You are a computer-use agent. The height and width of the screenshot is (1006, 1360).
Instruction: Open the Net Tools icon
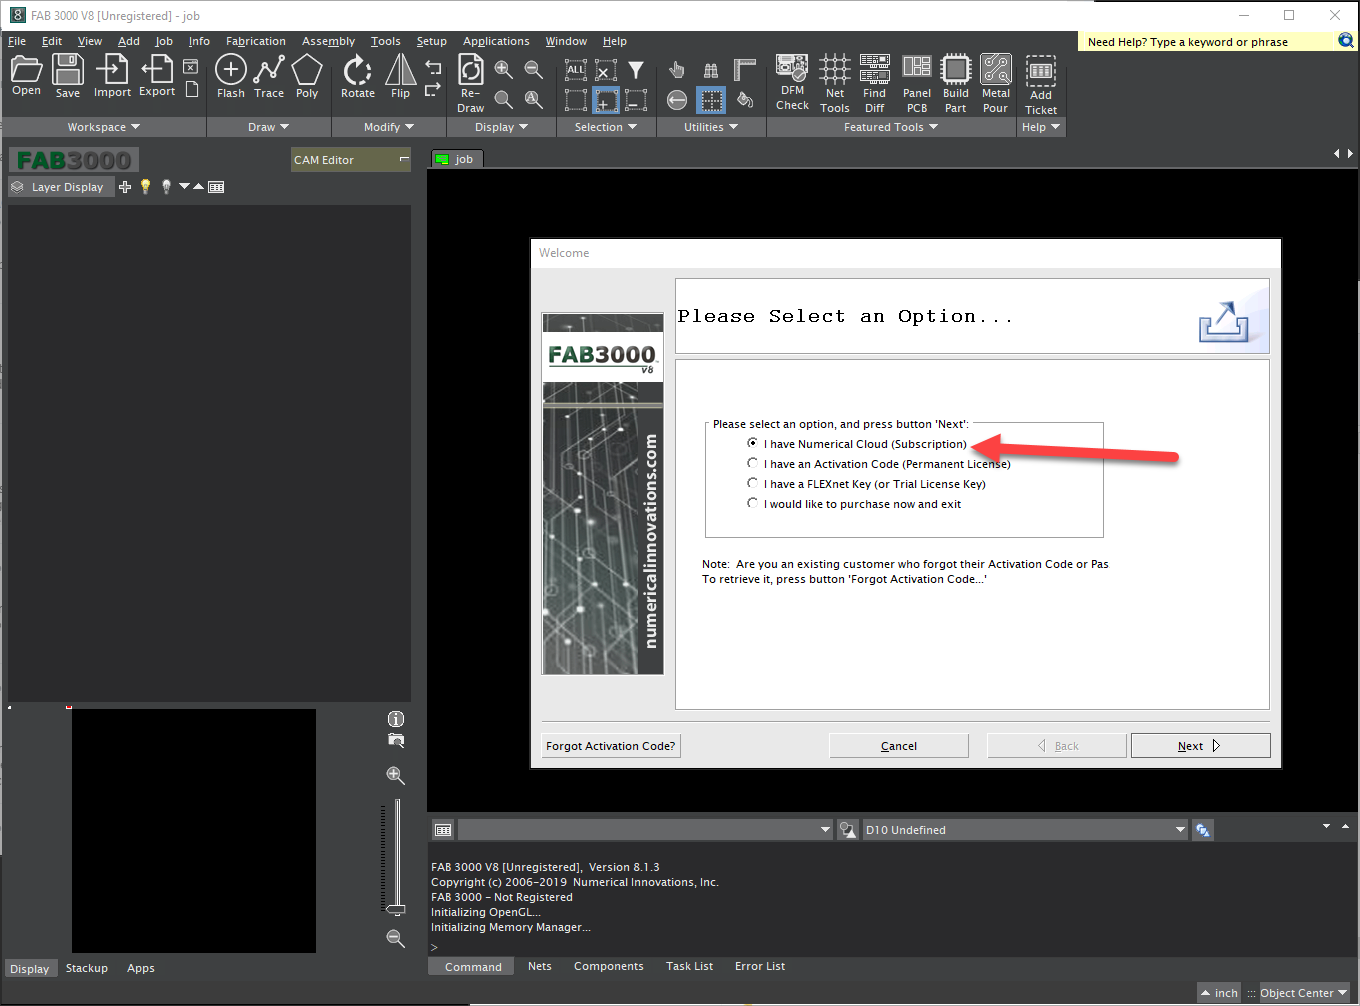tap(835, 84)
